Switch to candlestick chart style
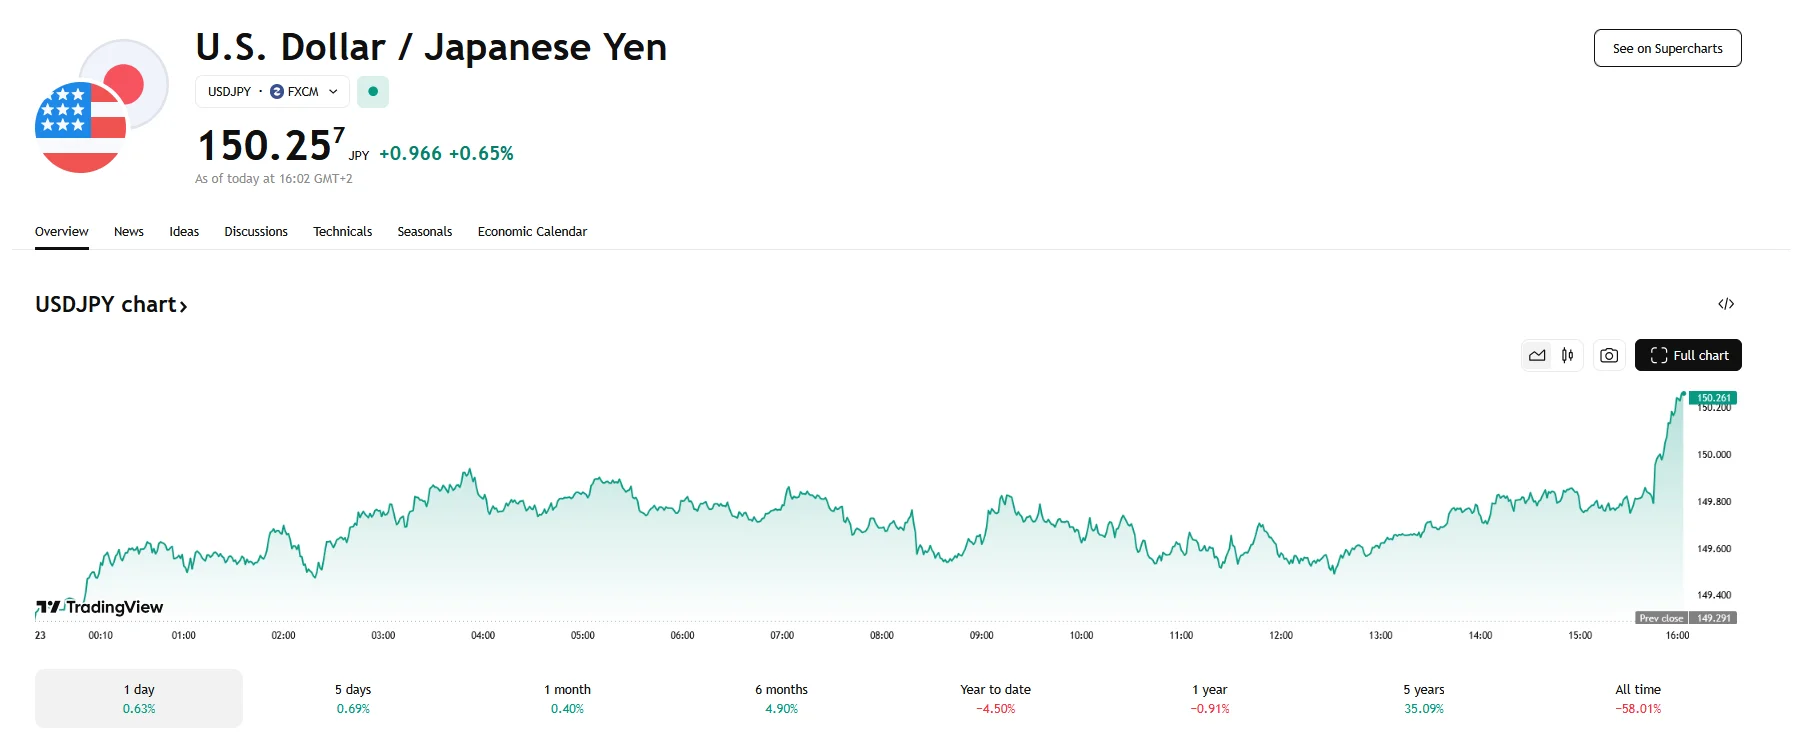1804x748 pixels. pyautogui.click(x=1568, y=355)
